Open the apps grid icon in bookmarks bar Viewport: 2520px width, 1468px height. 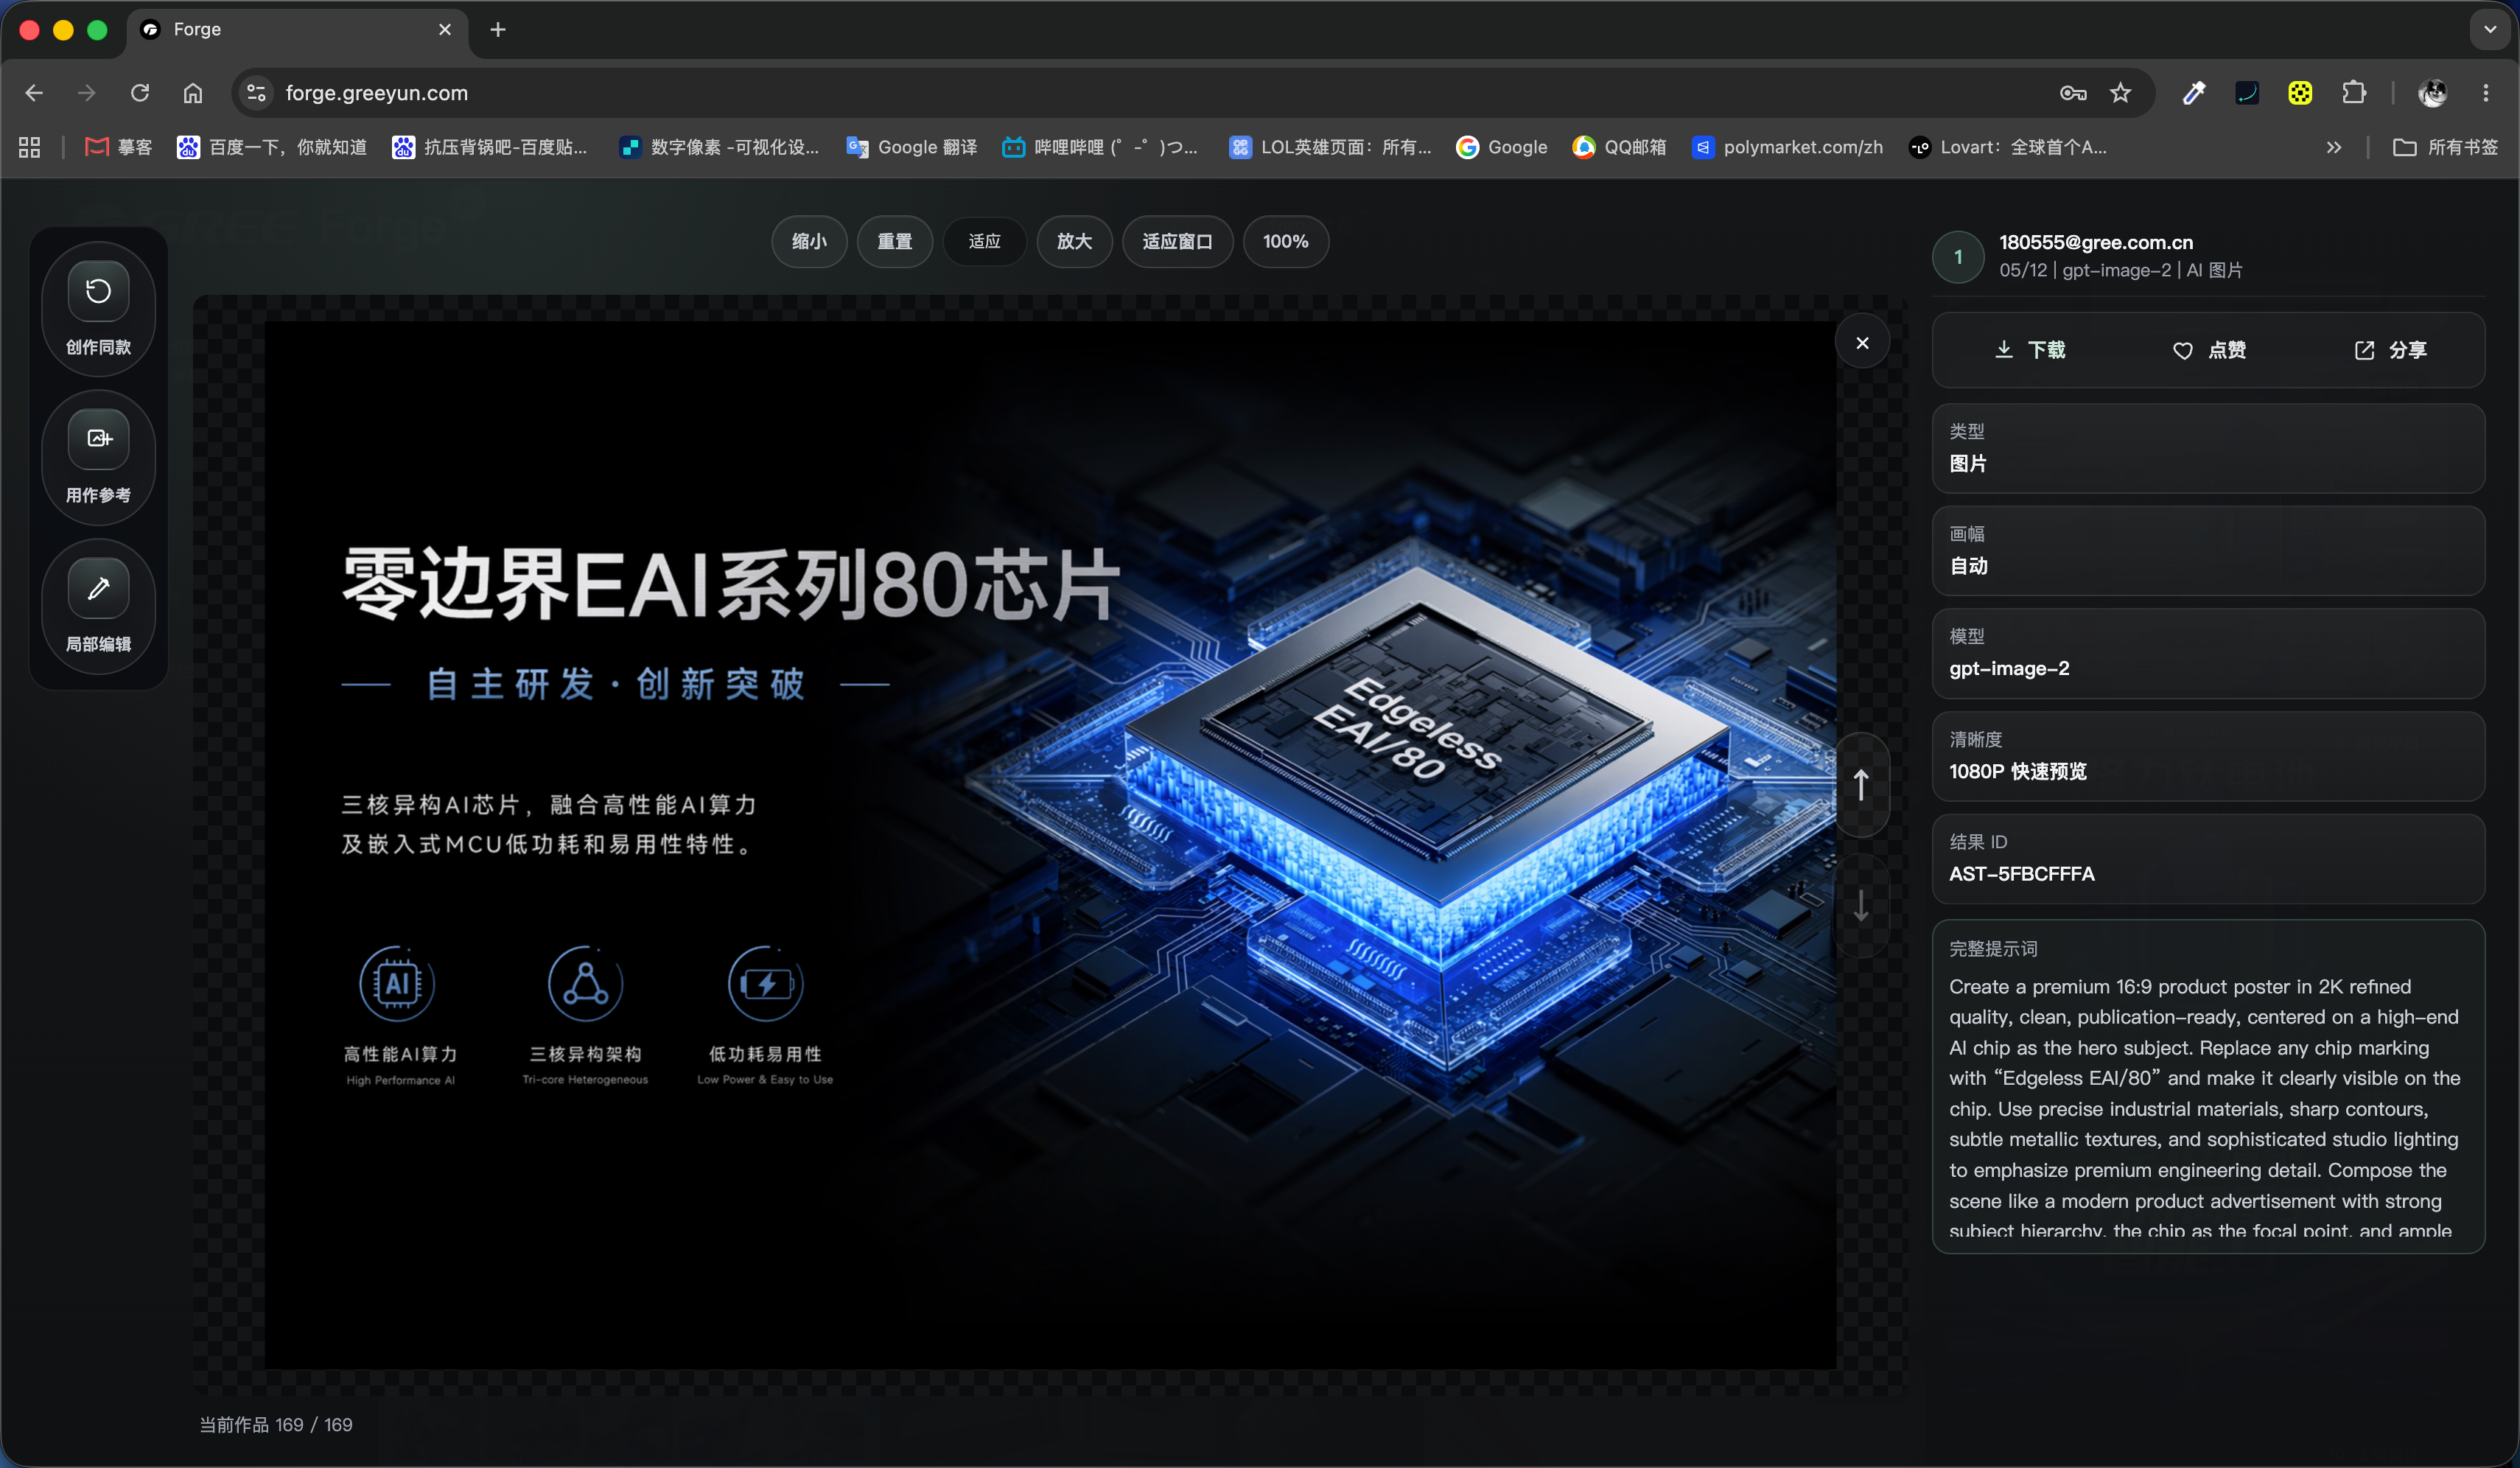pyautogui.click(x=29, y=147)
